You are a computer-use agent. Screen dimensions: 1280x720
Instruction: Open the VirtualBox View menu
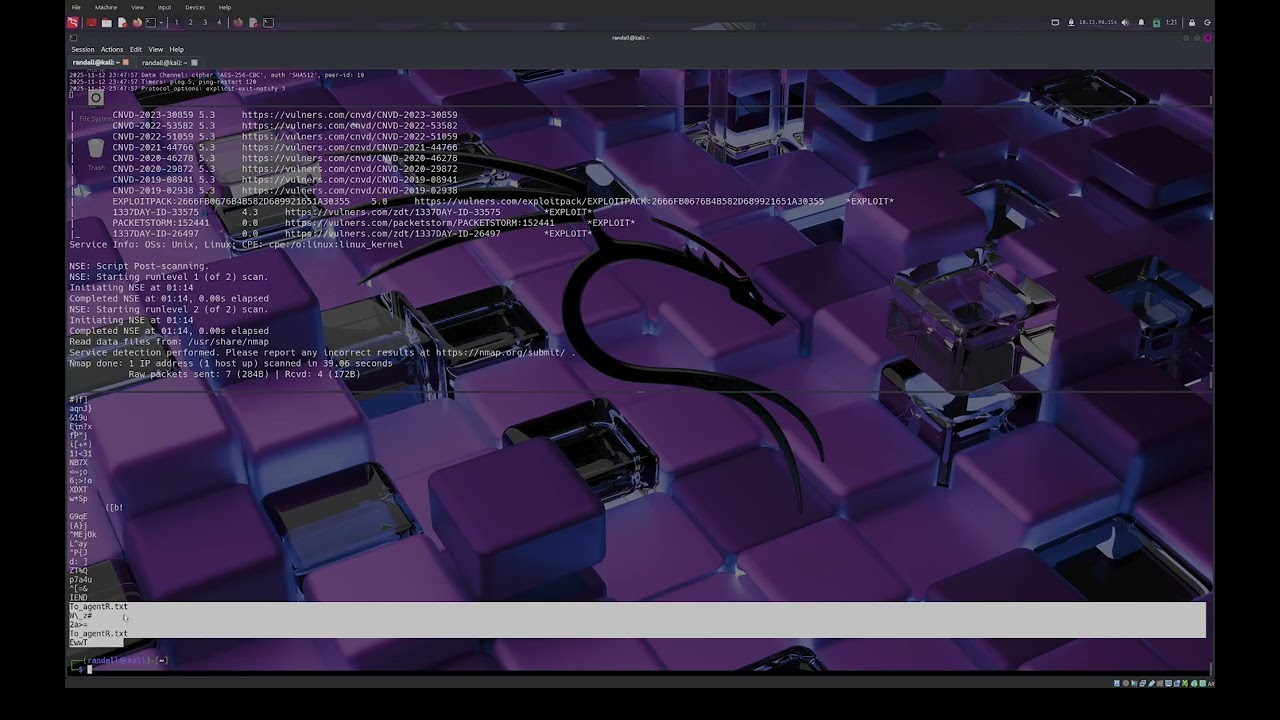click(x=137, y=7)
